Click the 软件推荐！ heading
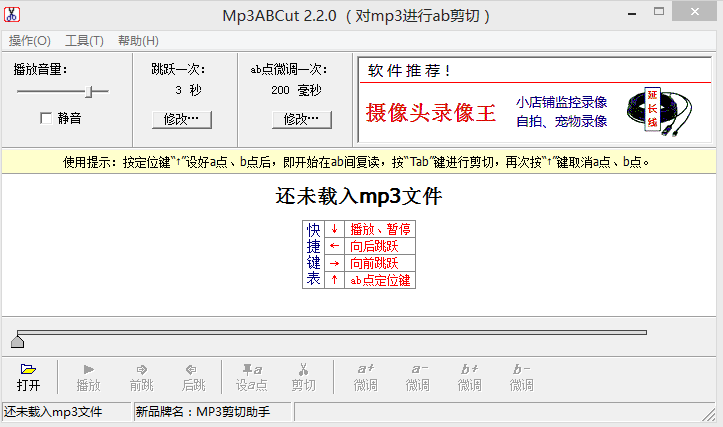723x427 pixels. point(409,71)
